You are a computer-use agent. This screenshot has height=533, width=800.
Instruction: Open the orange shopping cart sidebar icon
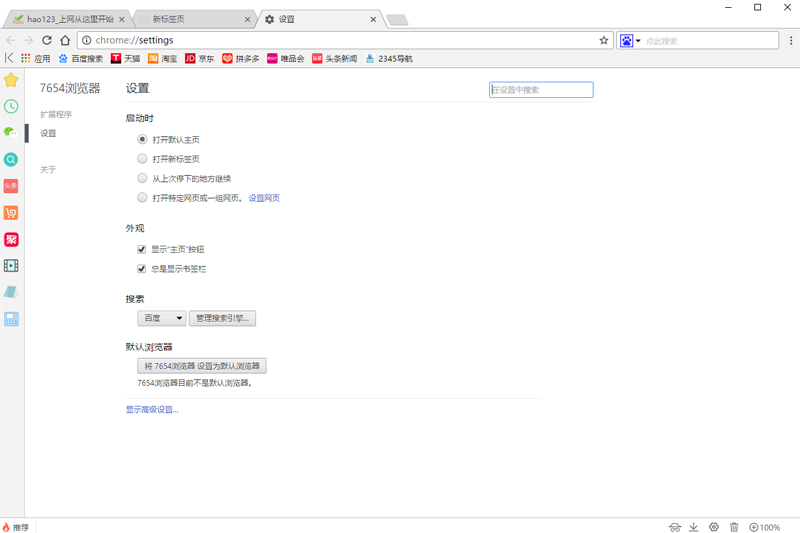(11, 213)
